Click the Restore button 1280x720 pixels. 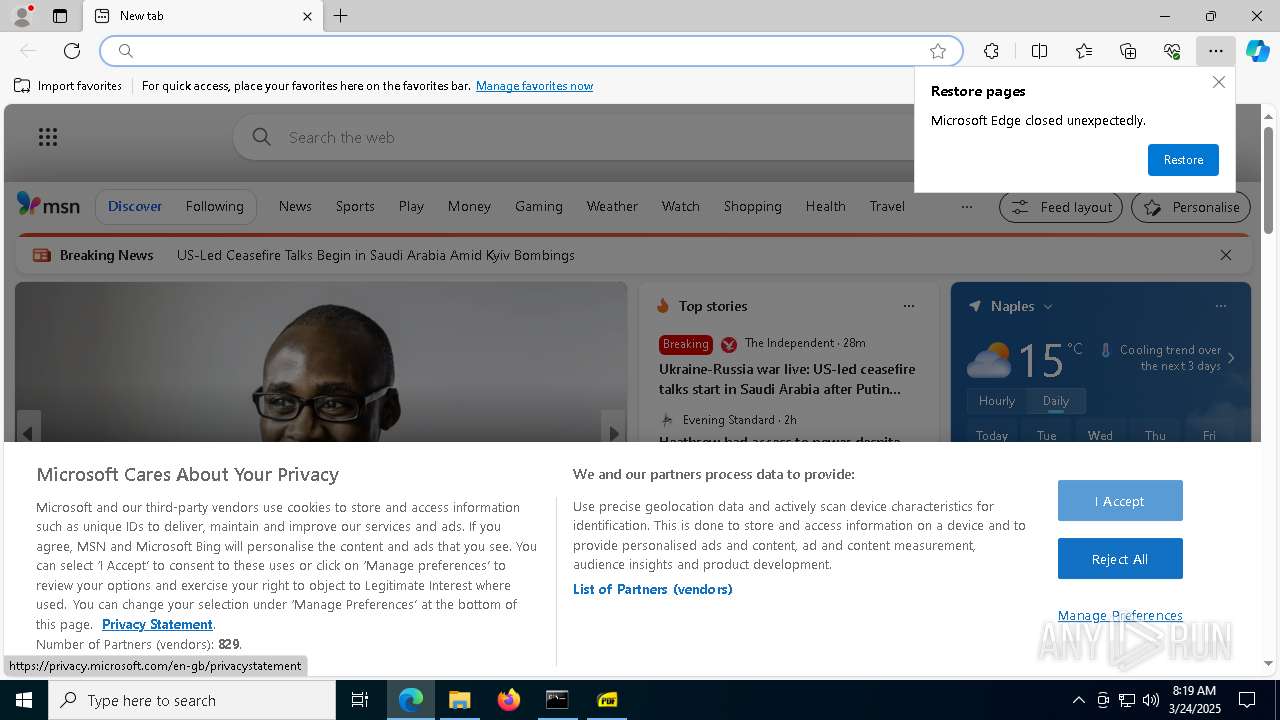click(x=1183, y=160)
